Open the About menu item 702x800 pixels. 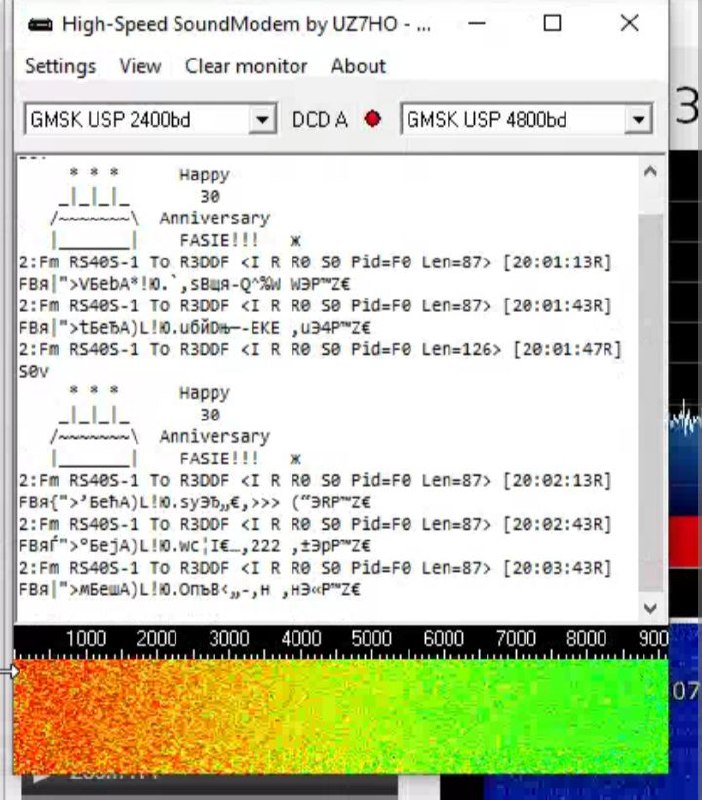point(358,66)
